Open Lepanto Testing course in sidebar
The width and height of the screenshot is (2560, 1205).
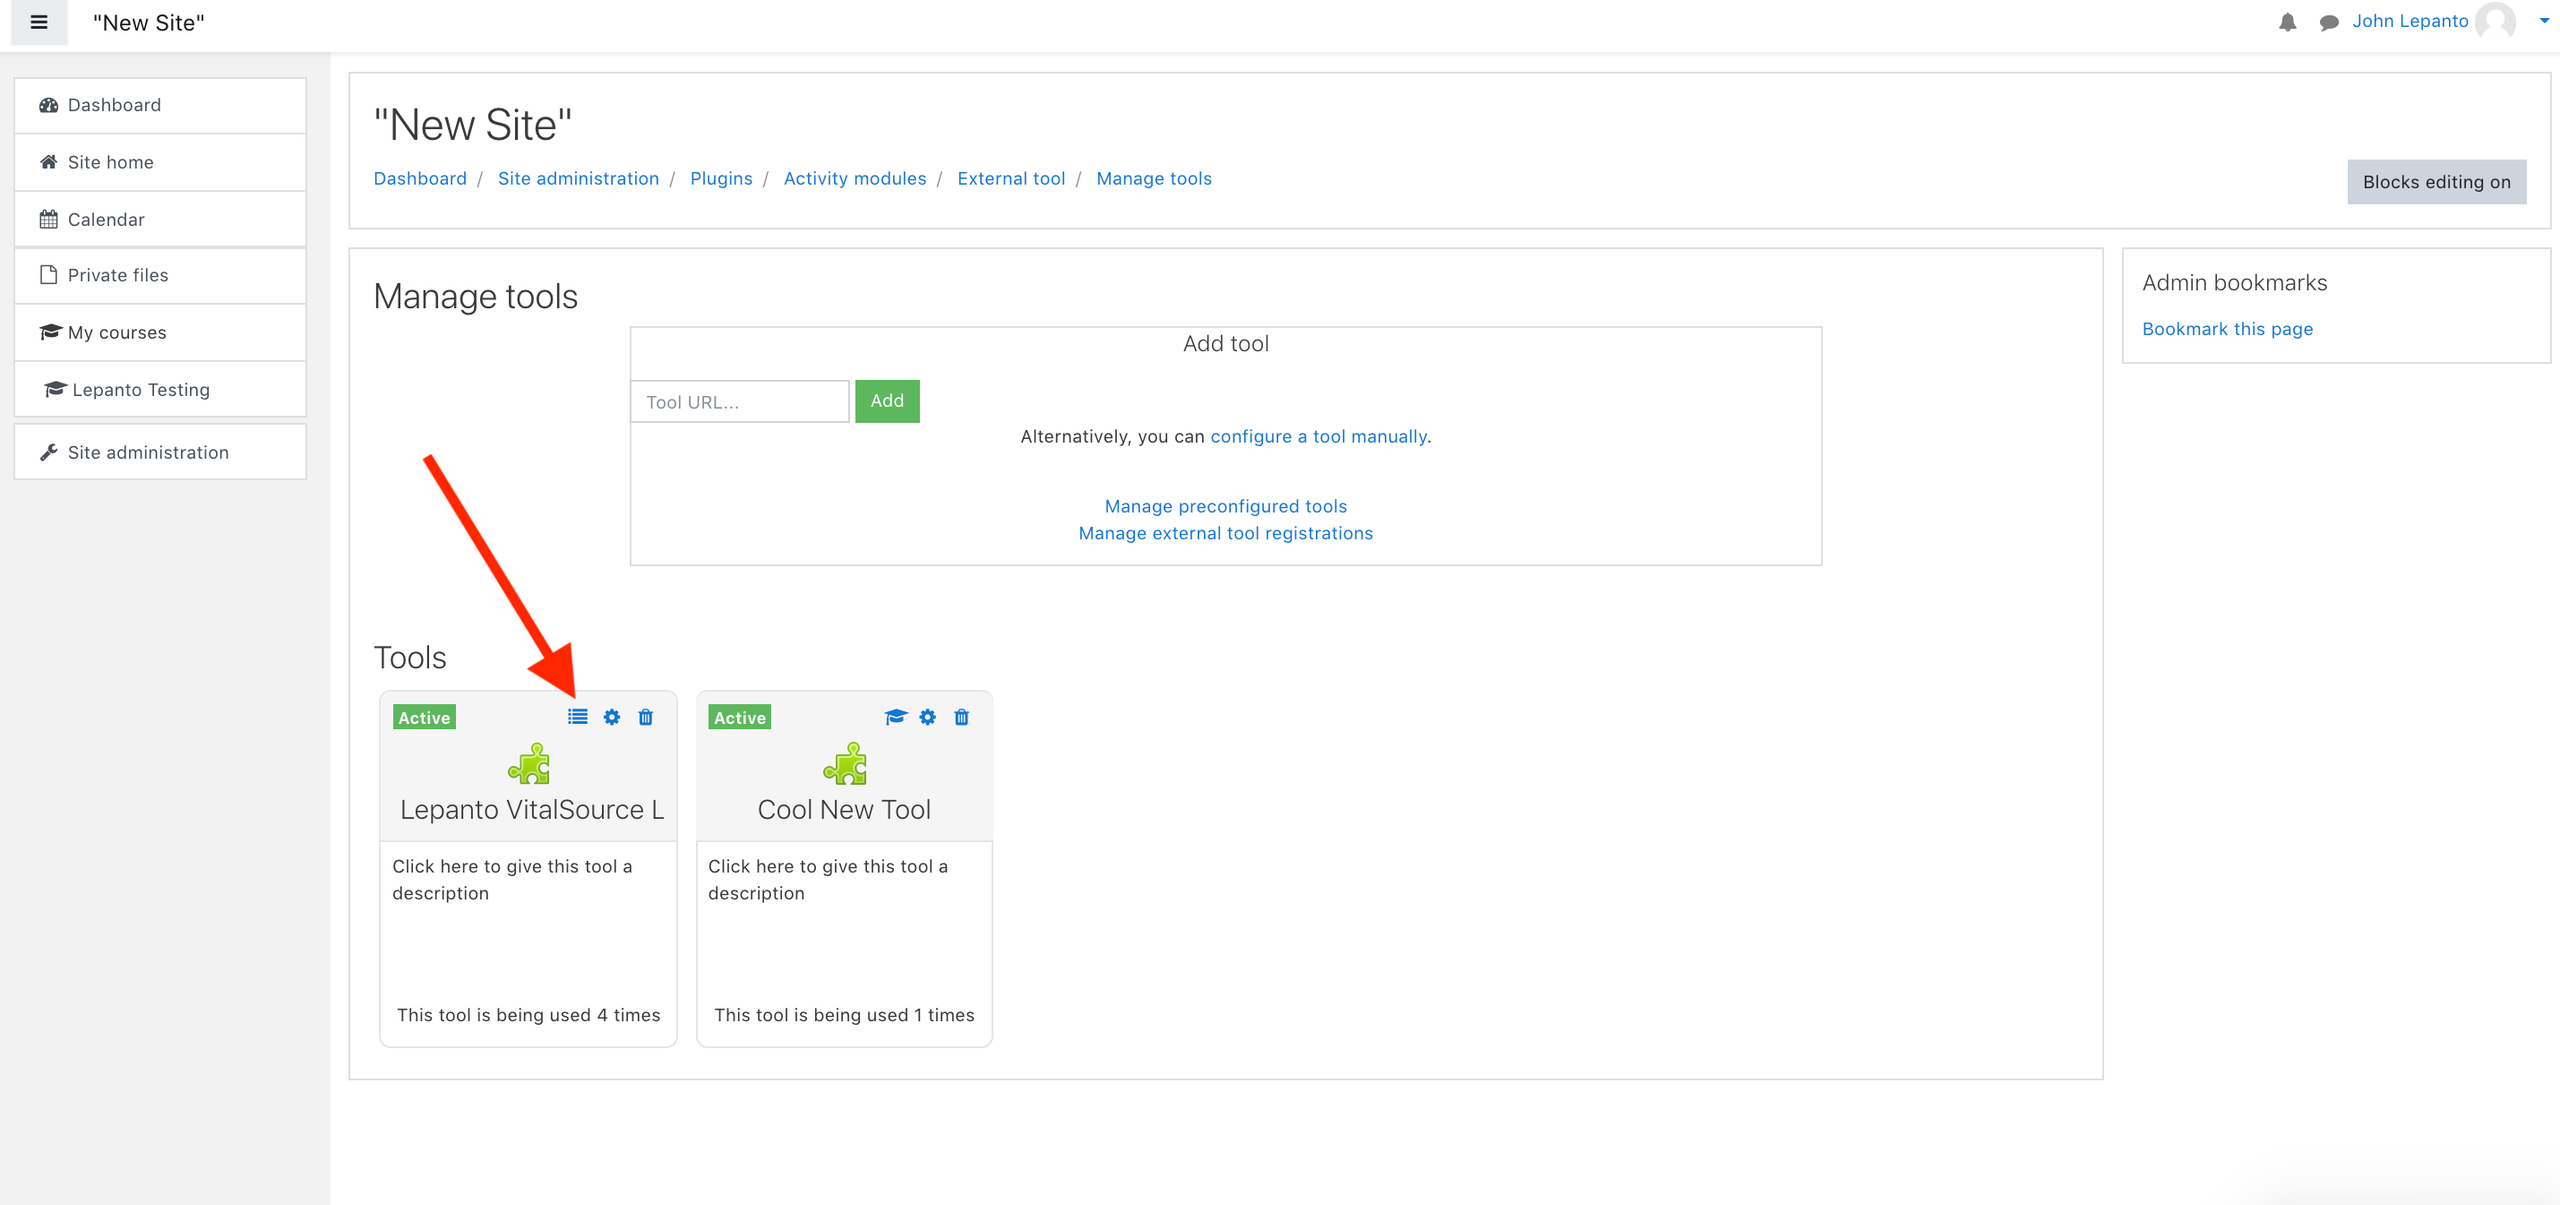point(160,389)
